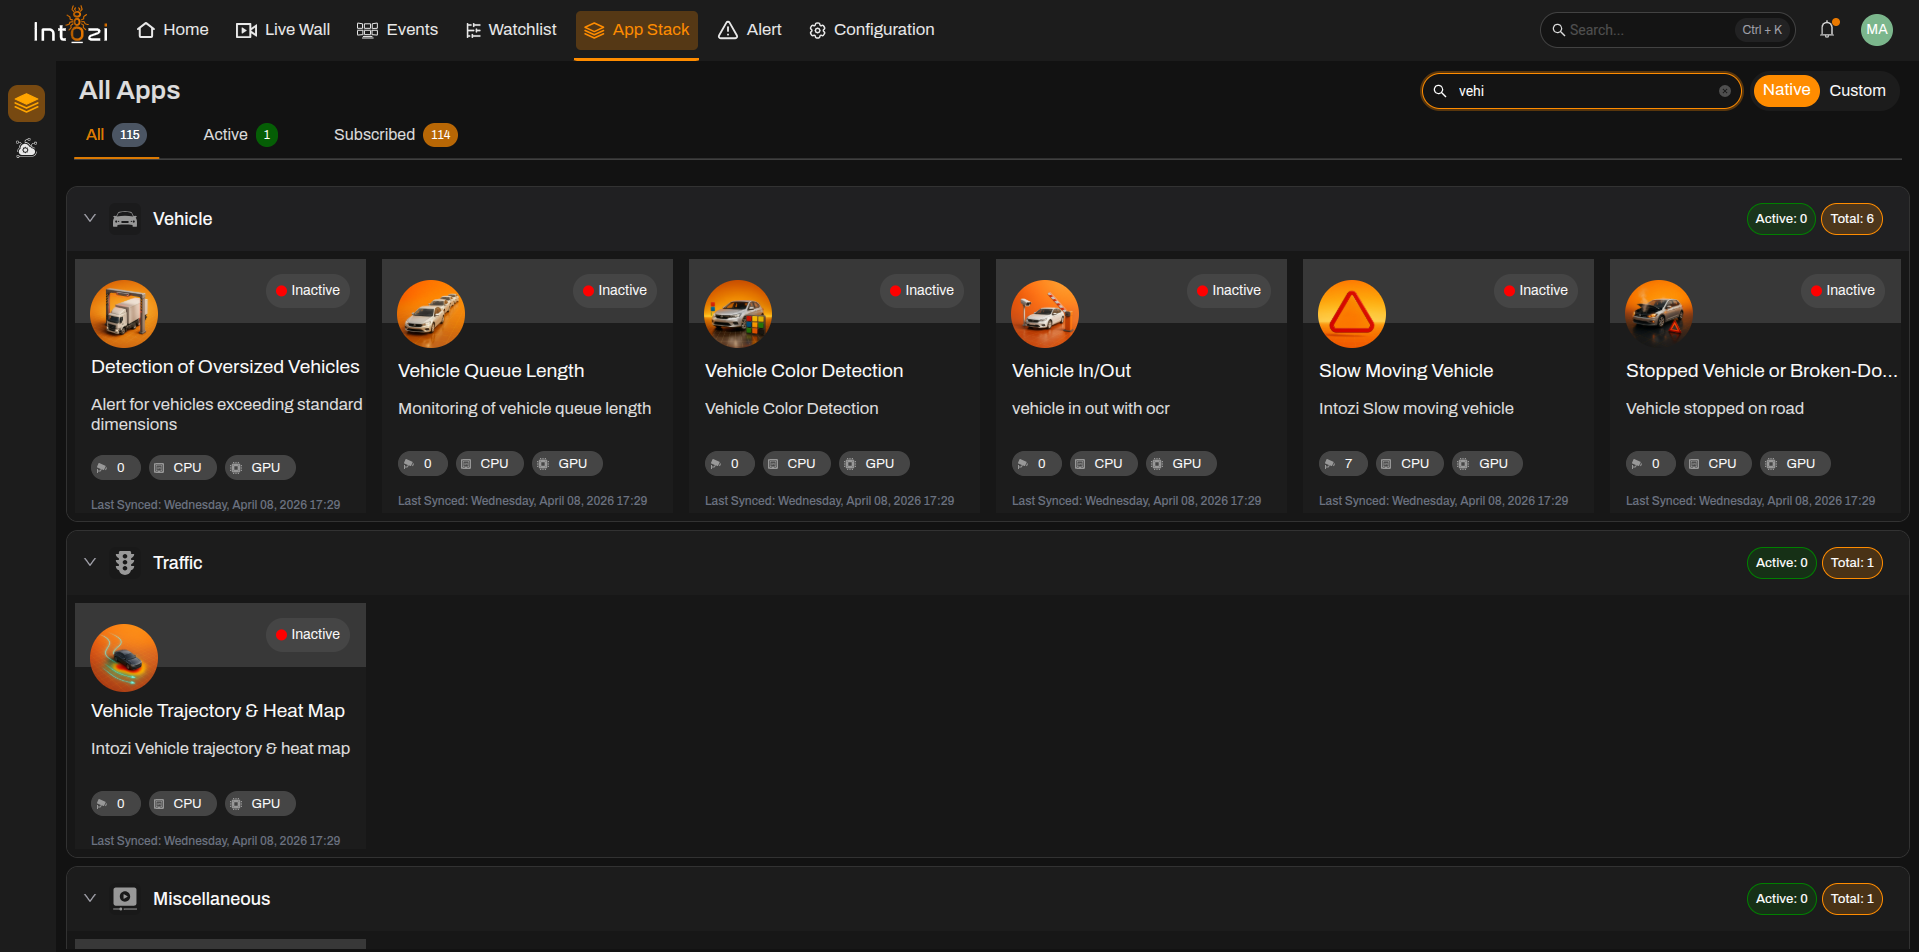Click Inactive status on Vehicle In/Out card

(1229, 290)
